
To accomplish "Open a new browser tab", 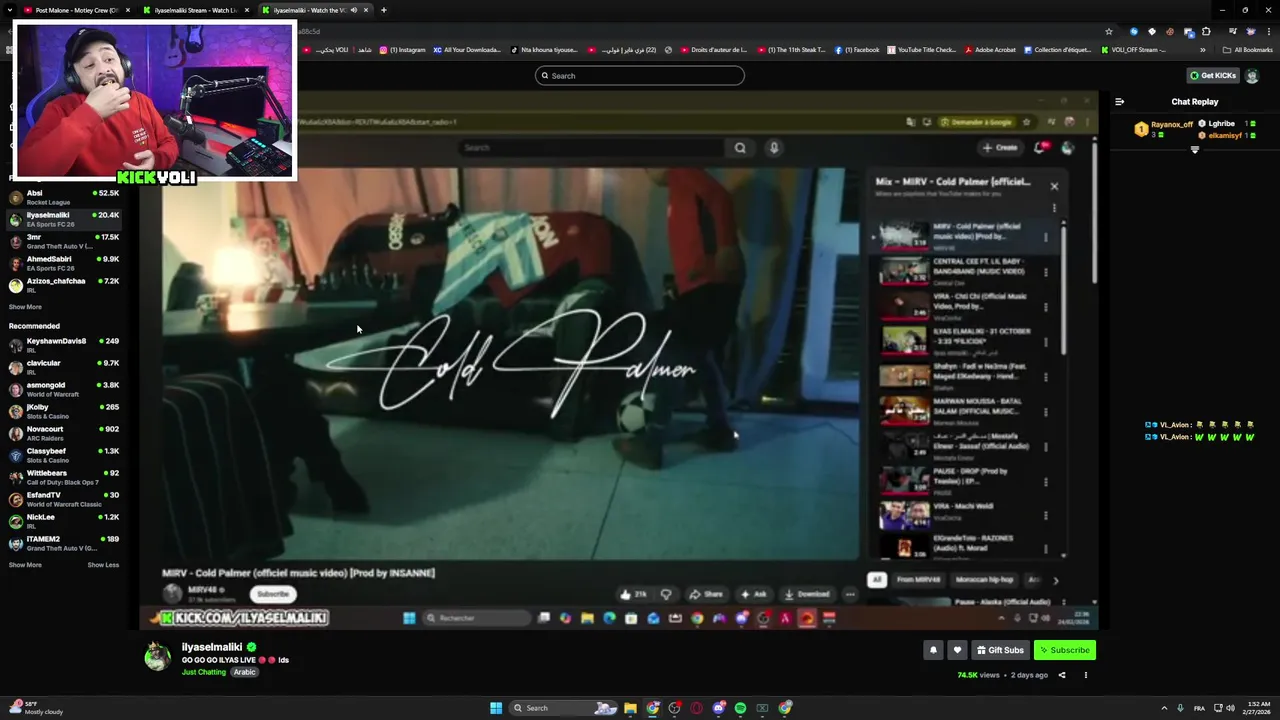I will [383, 10].
